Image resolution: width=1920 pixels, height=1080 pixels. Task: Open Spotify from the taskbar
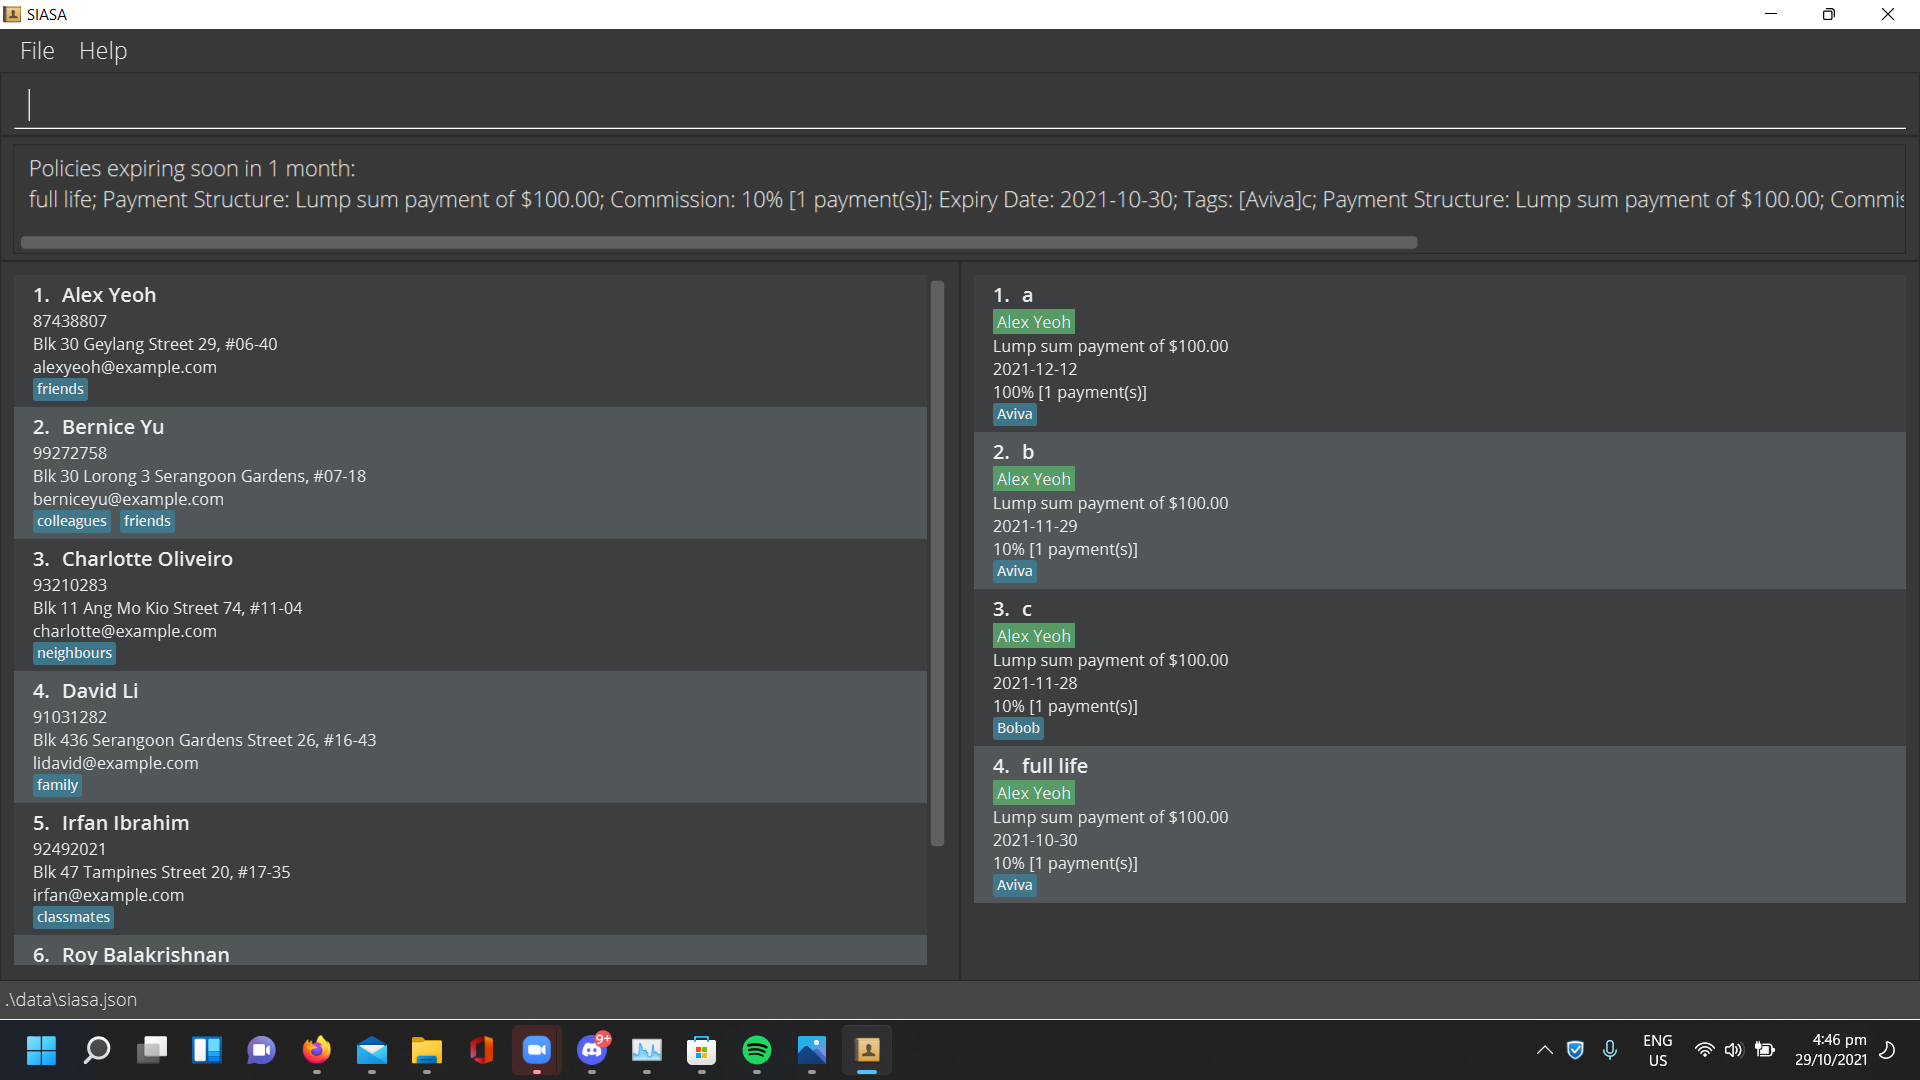(757, 1050)
